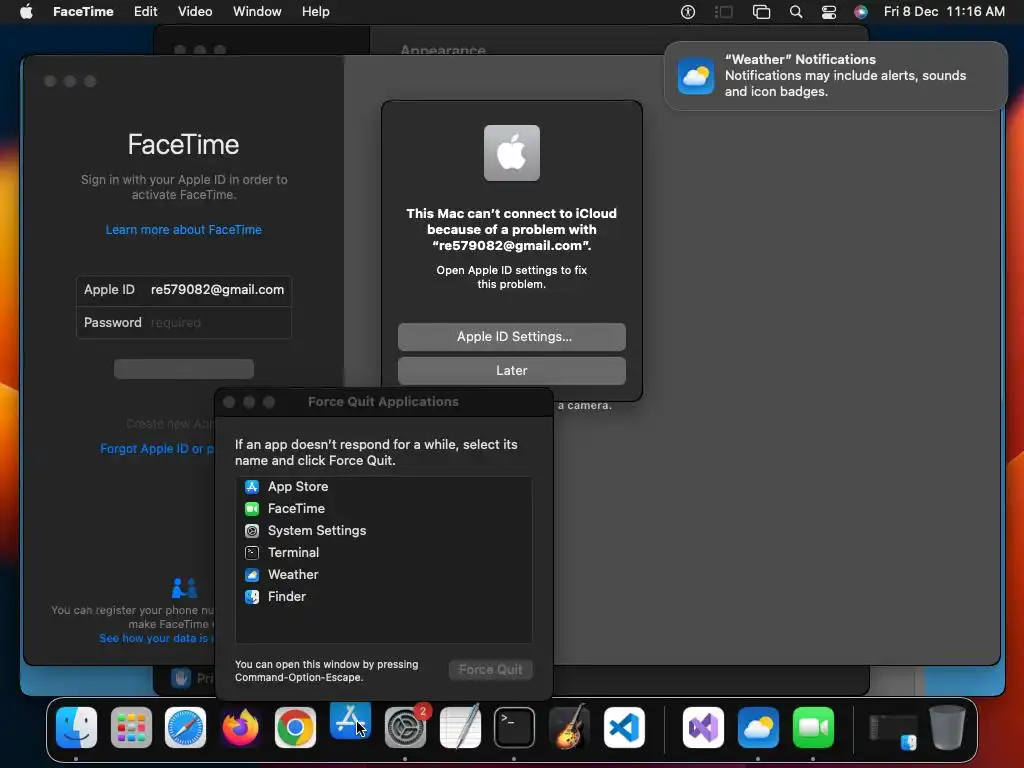Open Control Center in the menu bar
The width and height of the screenshot is (1024, 768).
point(829,12)
